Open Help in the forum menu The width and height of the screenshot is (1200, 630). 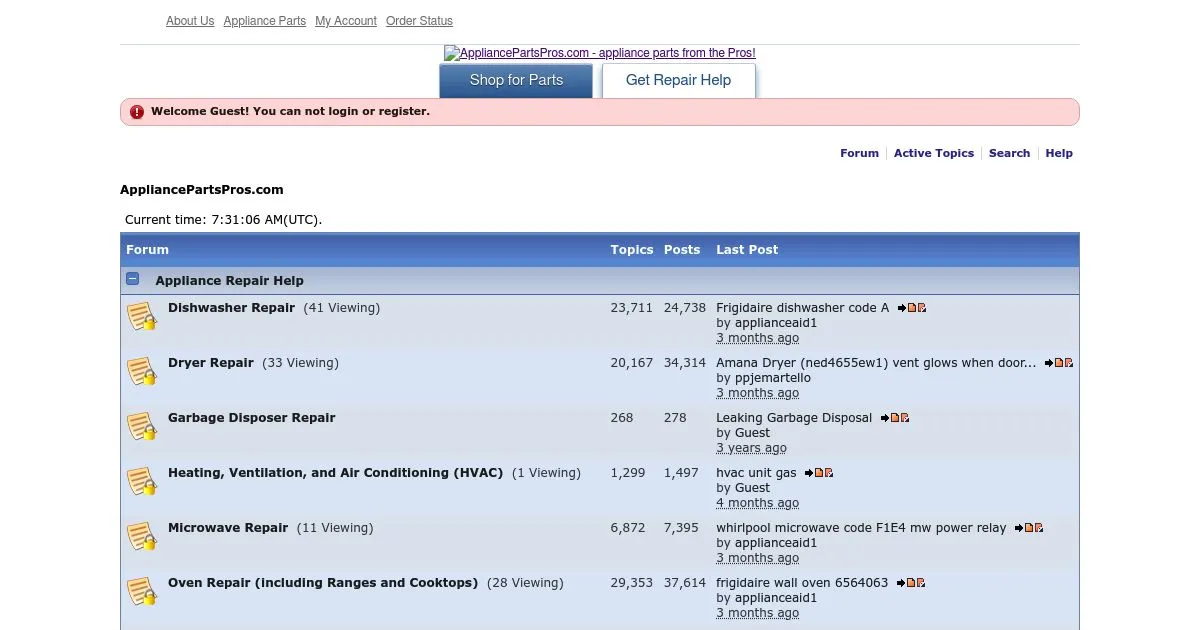pos(1059,153)
